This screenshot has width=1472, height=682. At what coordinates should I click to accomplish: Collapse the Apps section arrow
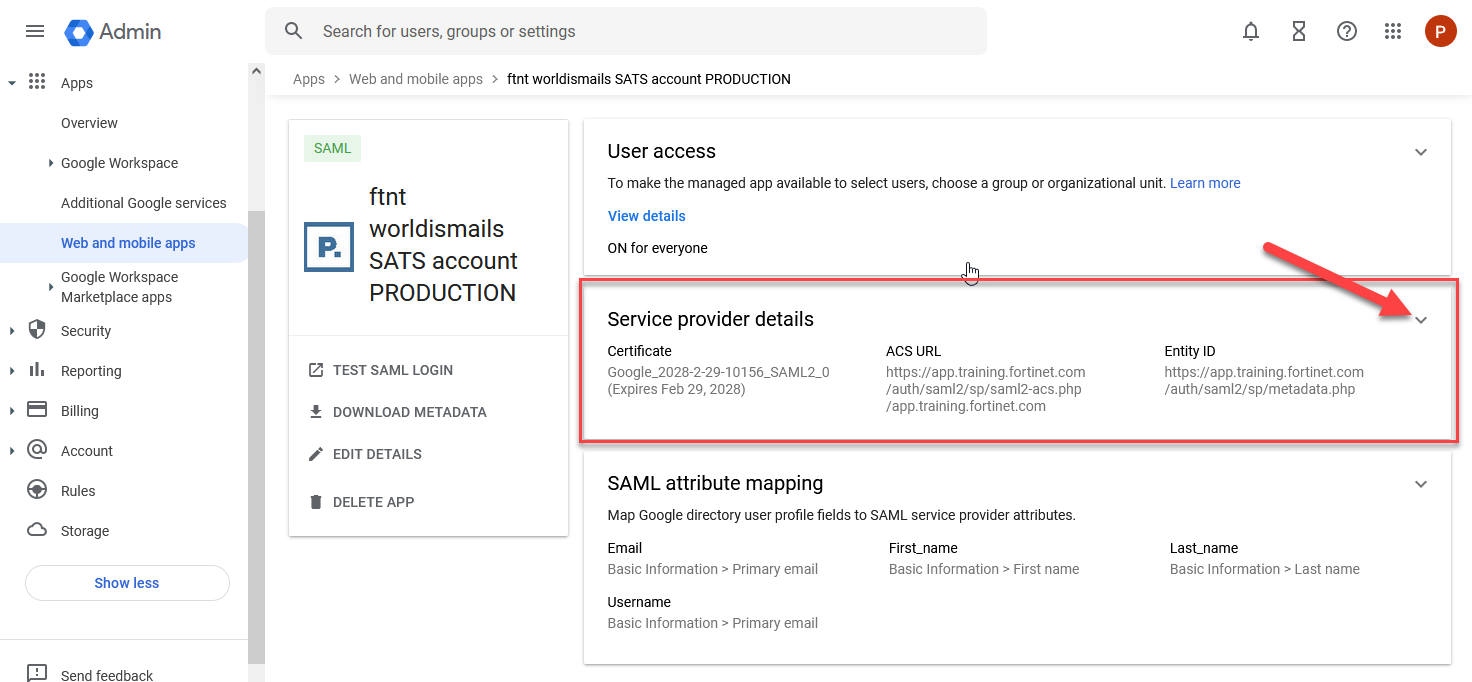click(x=12, y=83)
